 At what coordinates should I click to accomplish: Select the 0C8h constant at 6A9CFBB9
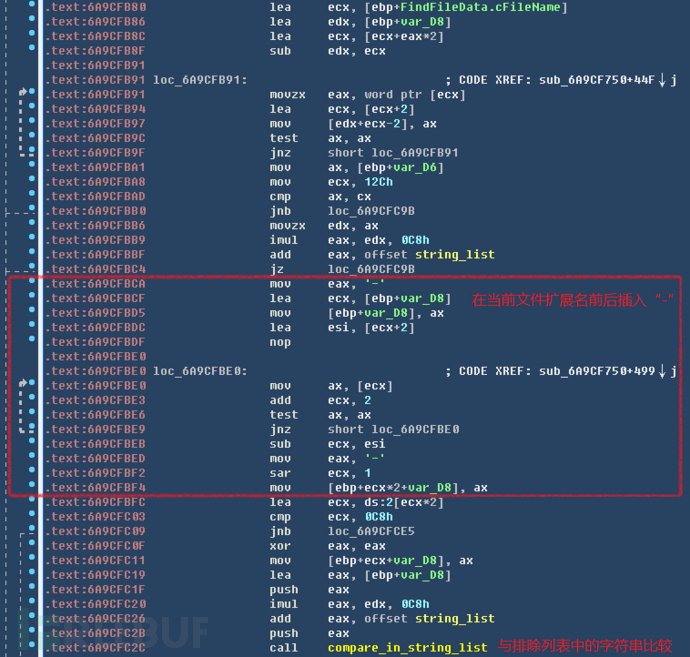pyautogui.click(x=415, y=240)
